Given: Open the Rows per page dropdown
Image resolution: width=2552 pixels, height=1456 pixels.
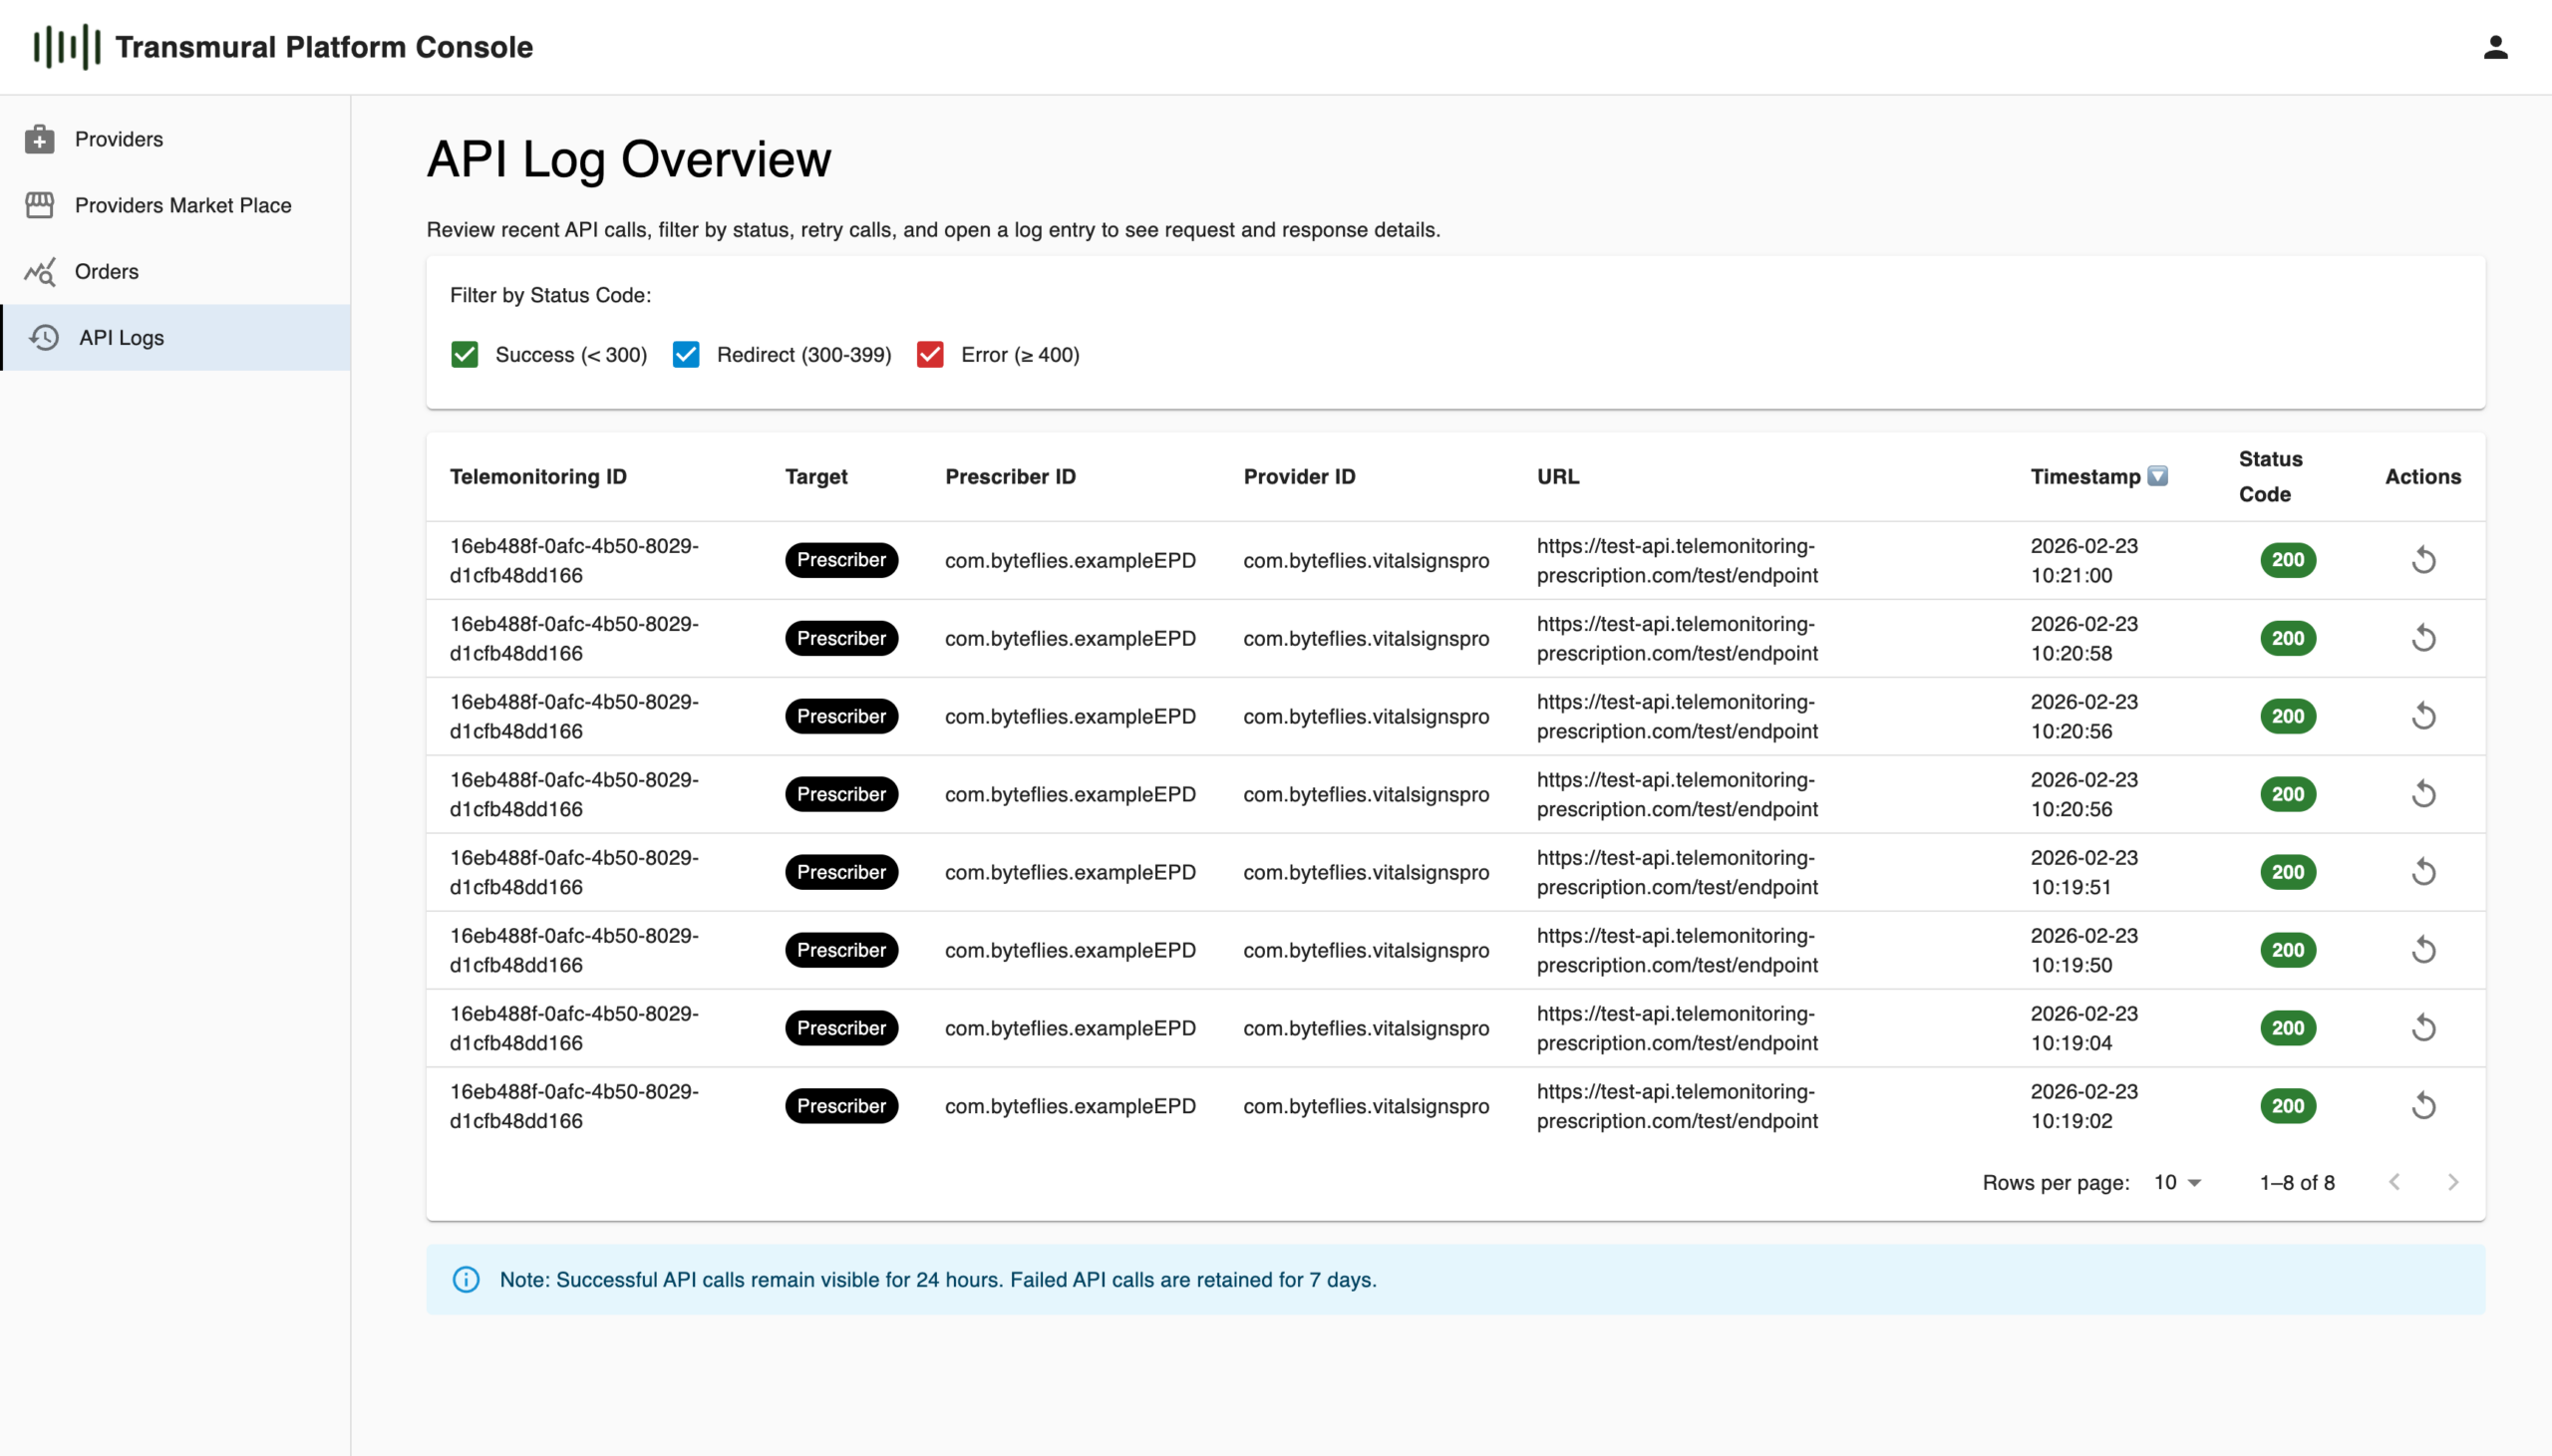Looking at the screenshot, I should click(2174, 1182).
